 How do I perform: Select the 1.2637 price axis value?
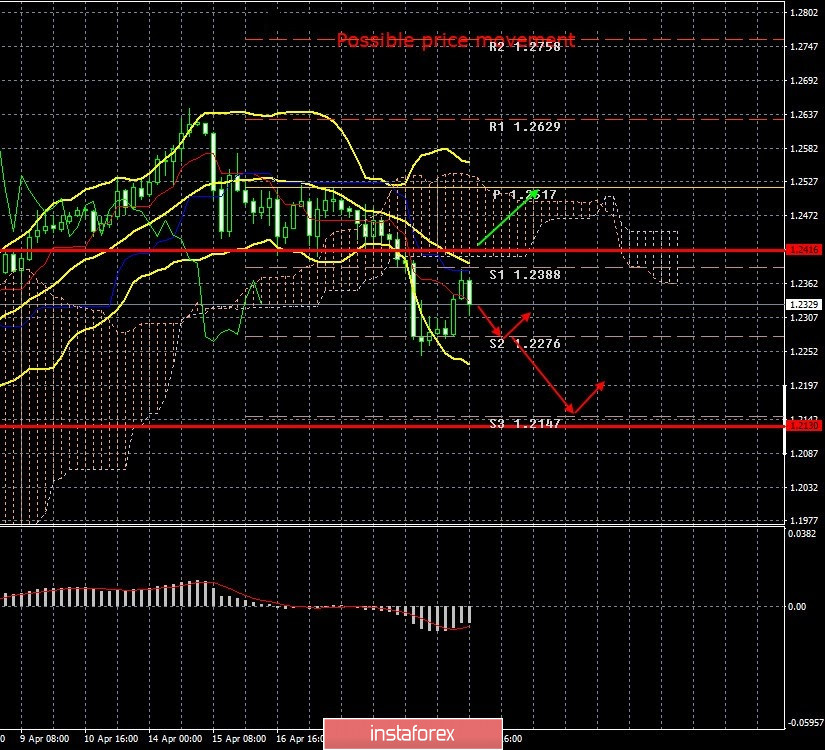pyautogui.click(x=804, y=115)
